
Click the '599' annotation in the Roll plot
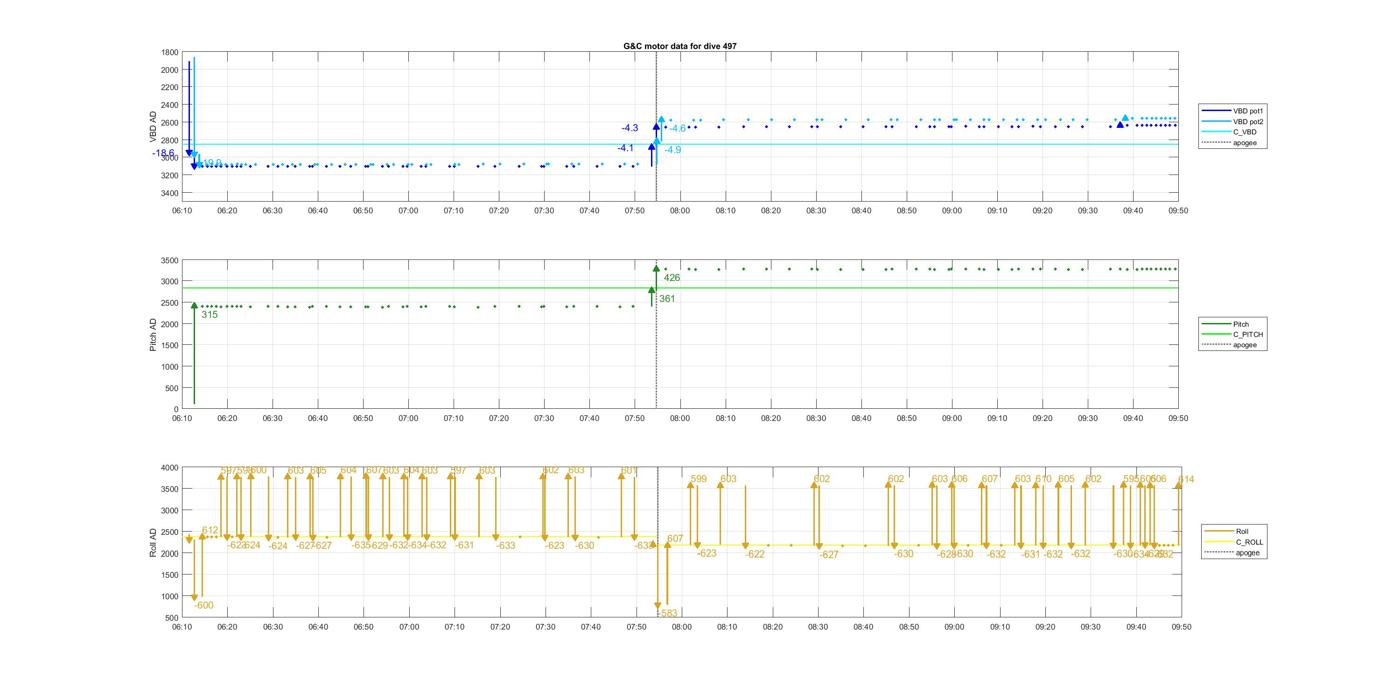pos(698,479)
